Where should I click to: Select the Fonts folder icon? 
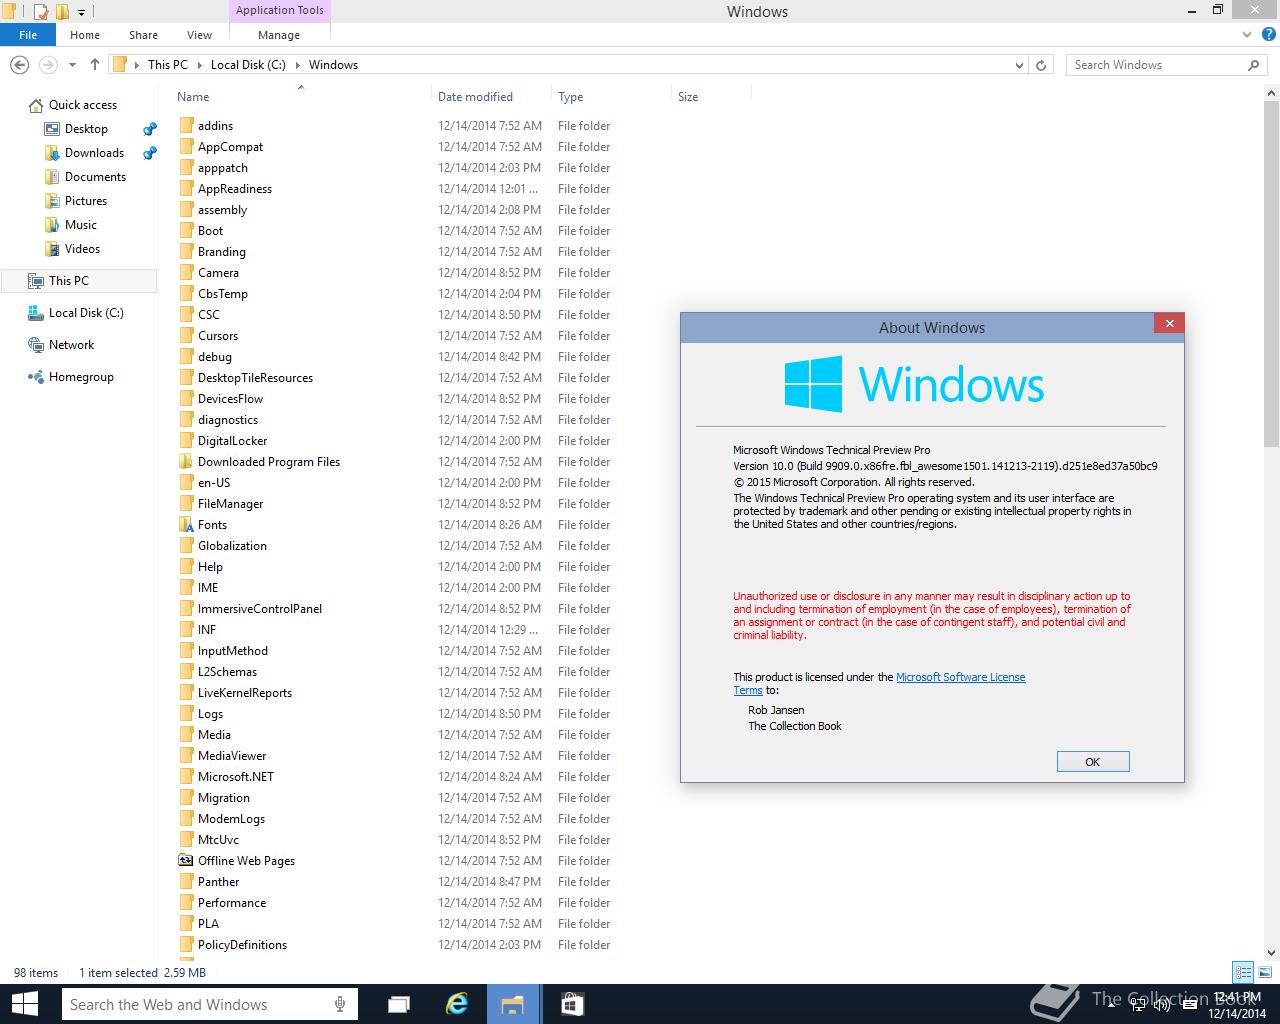186,525
